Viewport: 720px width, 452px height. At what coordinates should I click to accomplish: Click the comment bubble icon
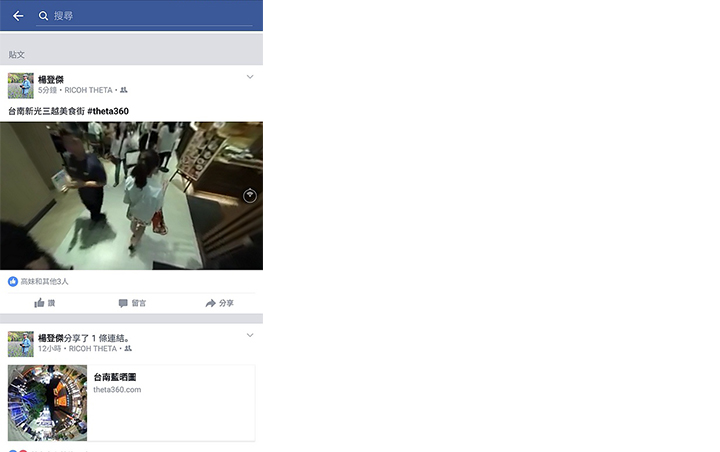point(123,303)
